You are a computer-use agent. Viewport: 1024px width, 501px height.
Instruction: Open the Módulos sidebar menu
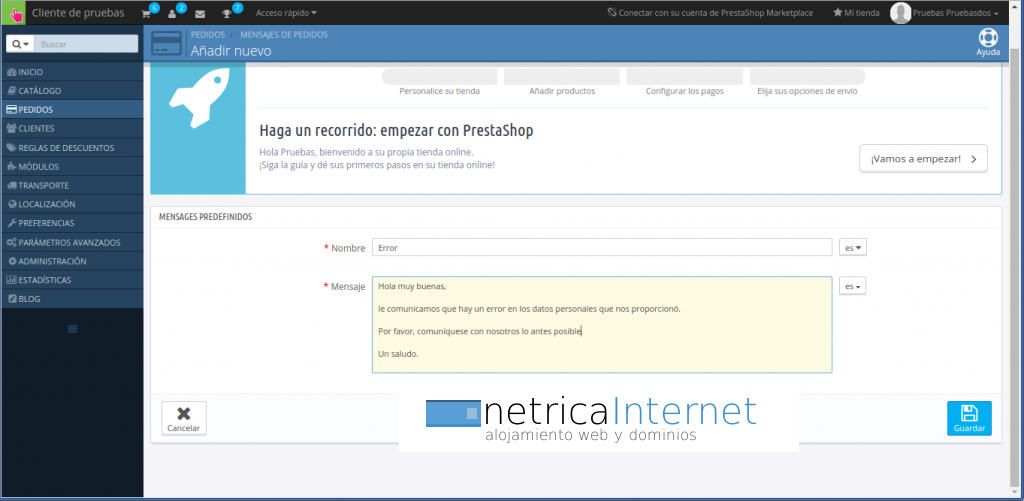38,166
